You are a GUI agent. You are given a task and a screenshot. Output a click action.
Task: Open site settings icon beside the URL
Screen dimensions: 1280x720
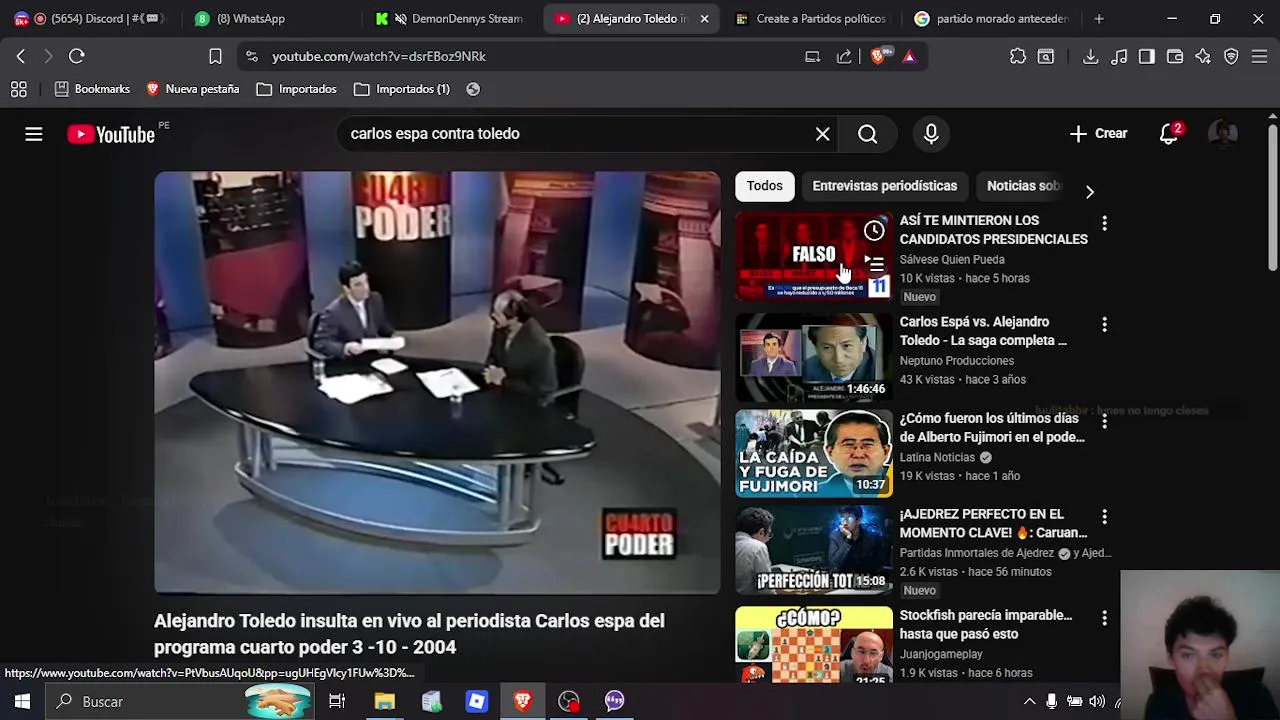251,57
